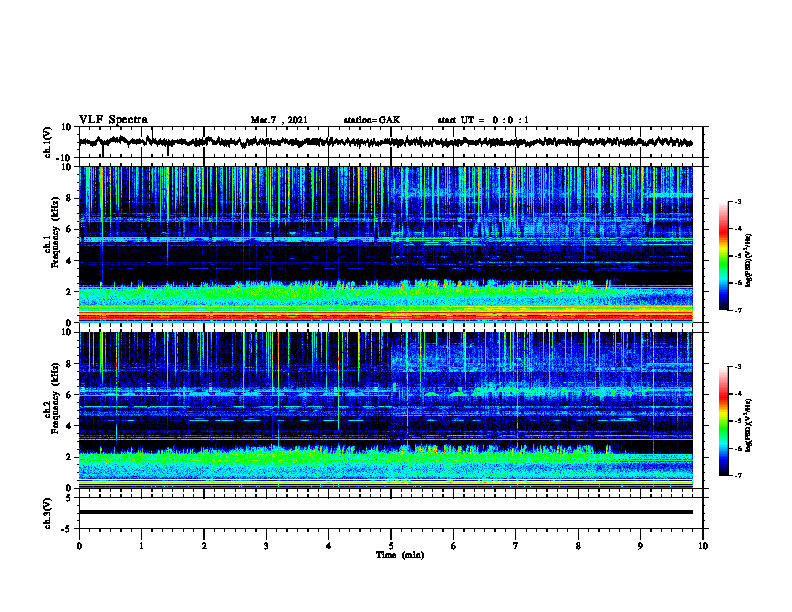Click the "-7" label on ch.1 colorbar
792x612 pixels.
pos(738,310)
